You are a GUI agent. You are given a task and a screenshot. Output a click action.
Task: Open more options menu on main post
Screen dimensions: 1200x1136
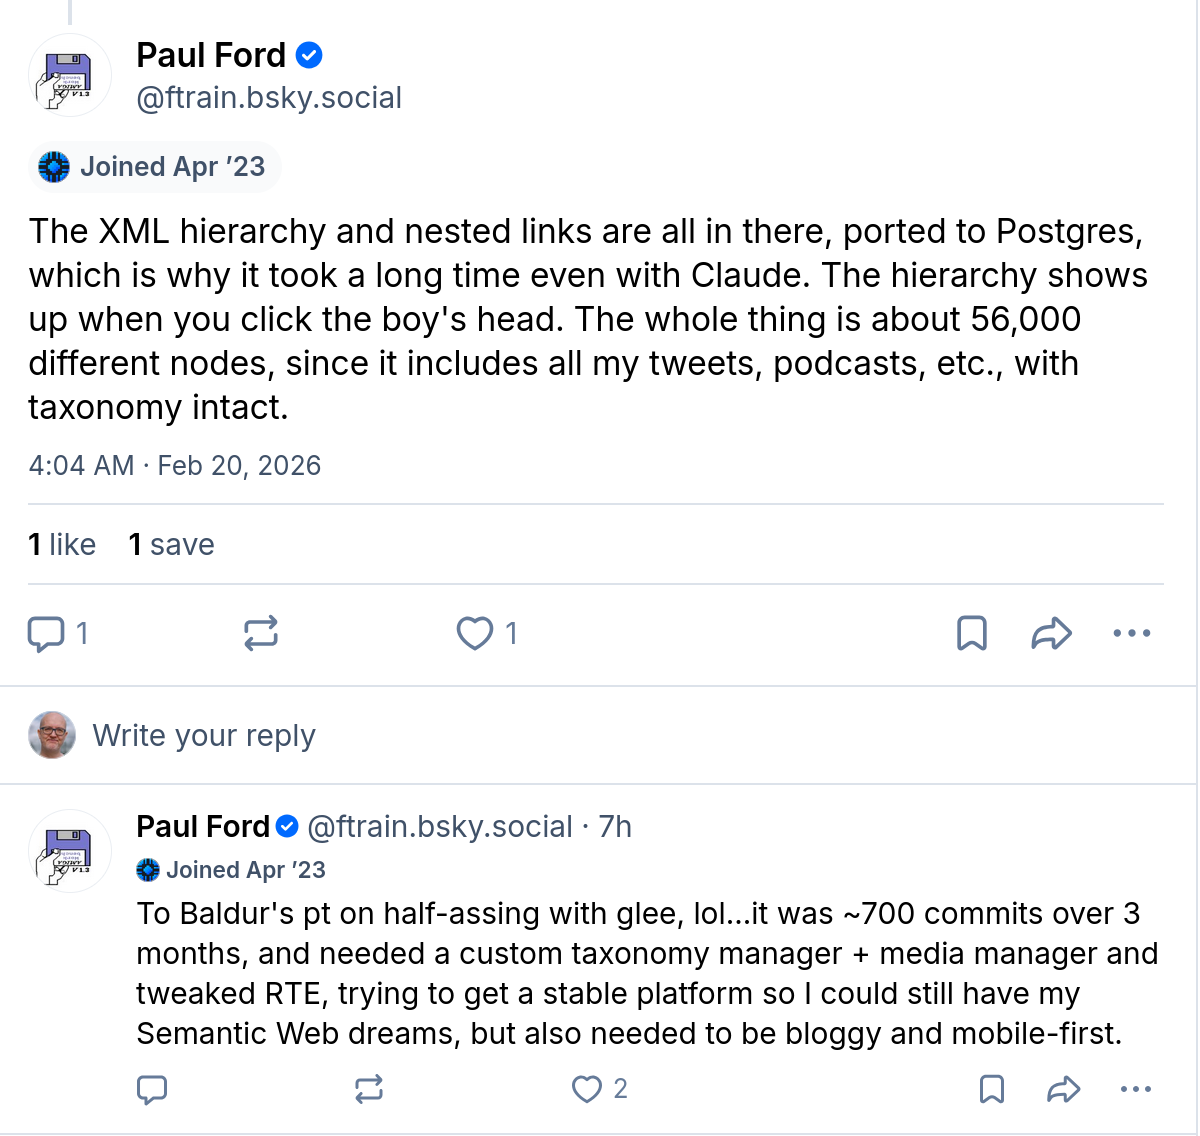pos(1132,634)
